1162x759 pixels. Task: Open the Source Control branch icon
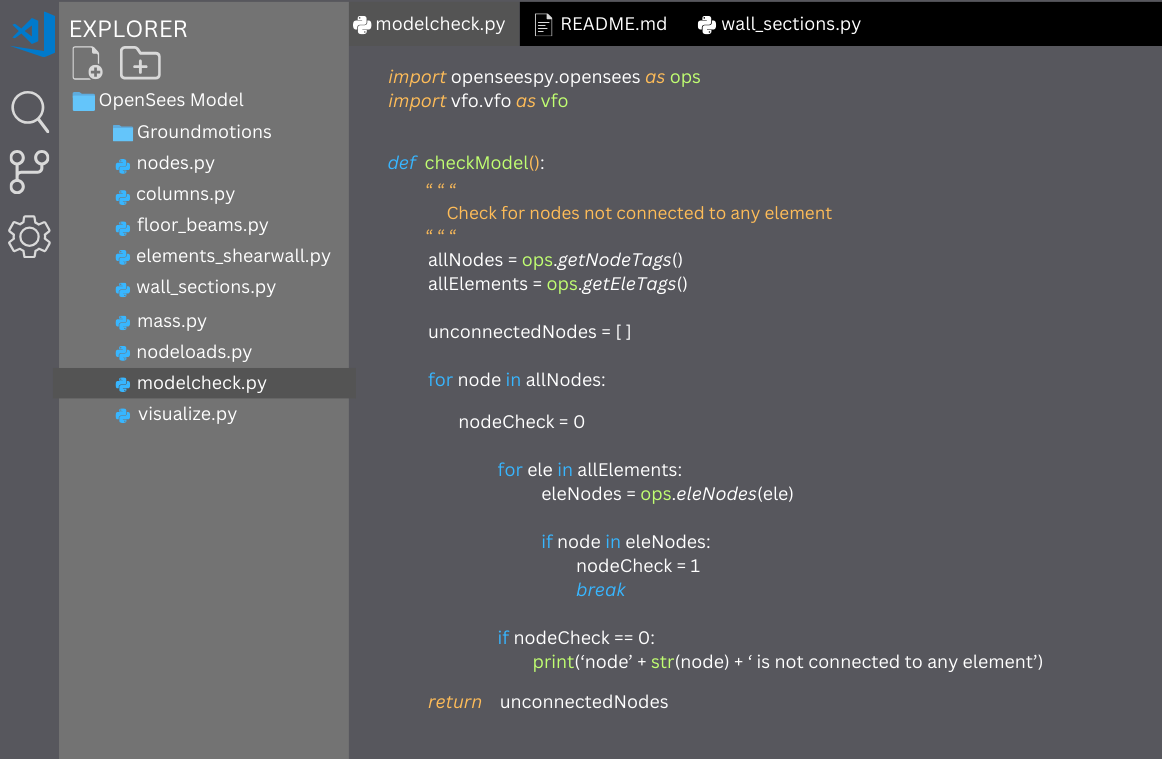(29, 172)
